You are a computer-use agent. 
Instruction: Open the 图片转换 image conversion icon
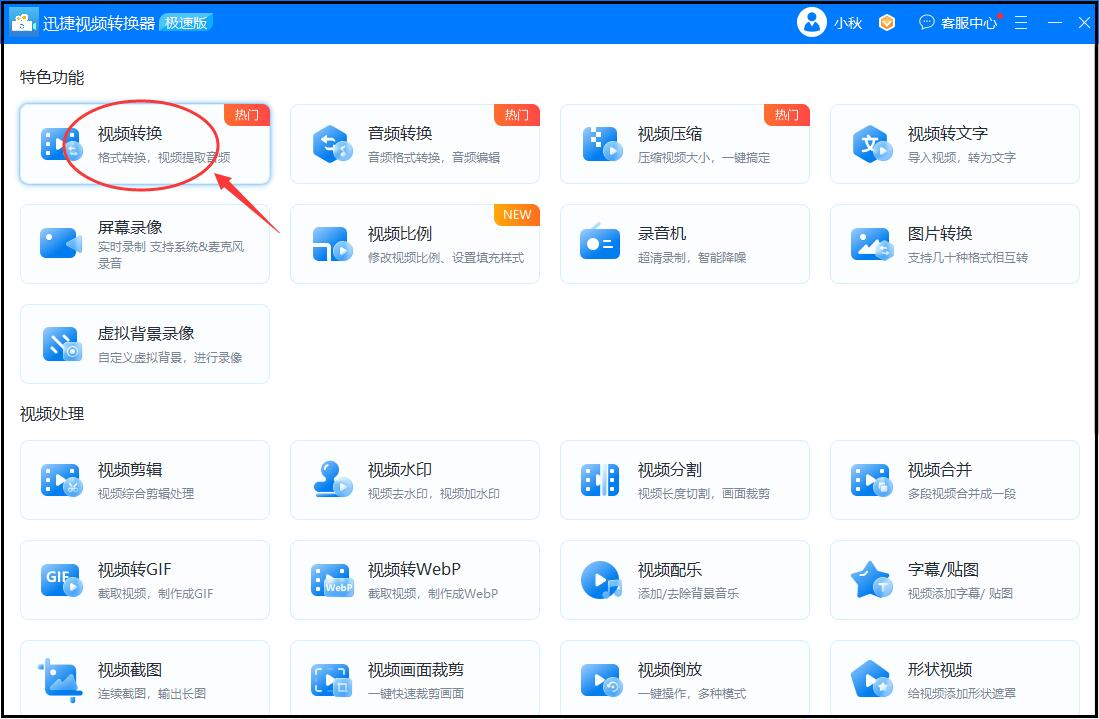click(872, 244)
